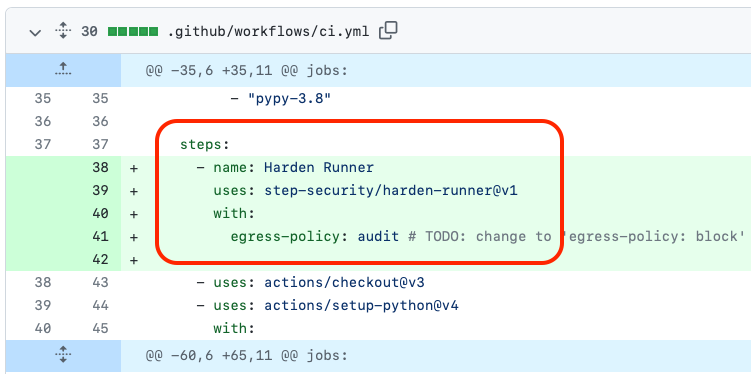Viewport: 751px width, 374px height.
Task: Click old line number 40
Action: (43, 329)
